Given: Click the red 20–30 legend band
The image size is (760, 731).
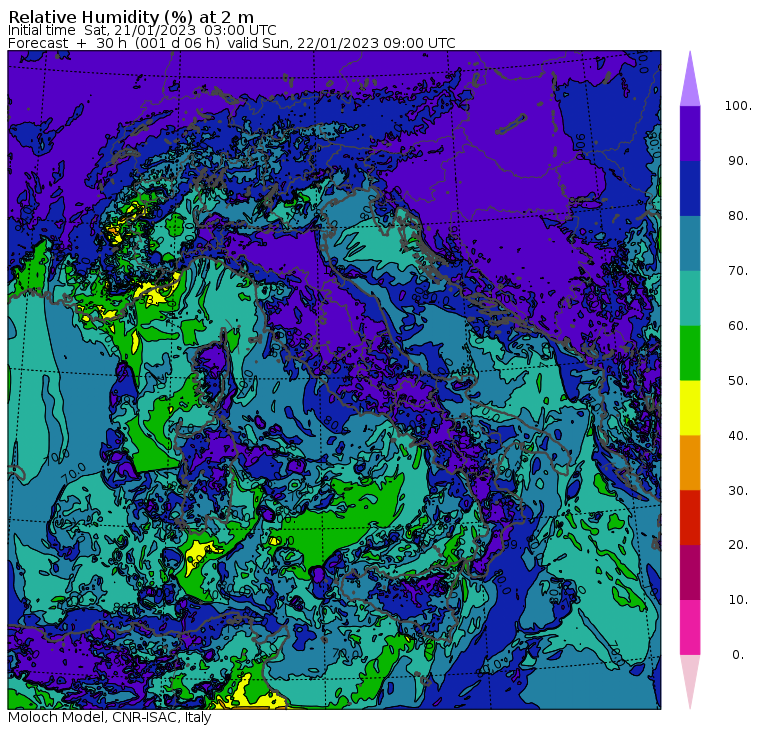Looking at the screenshot, I should tap(690, 518).
